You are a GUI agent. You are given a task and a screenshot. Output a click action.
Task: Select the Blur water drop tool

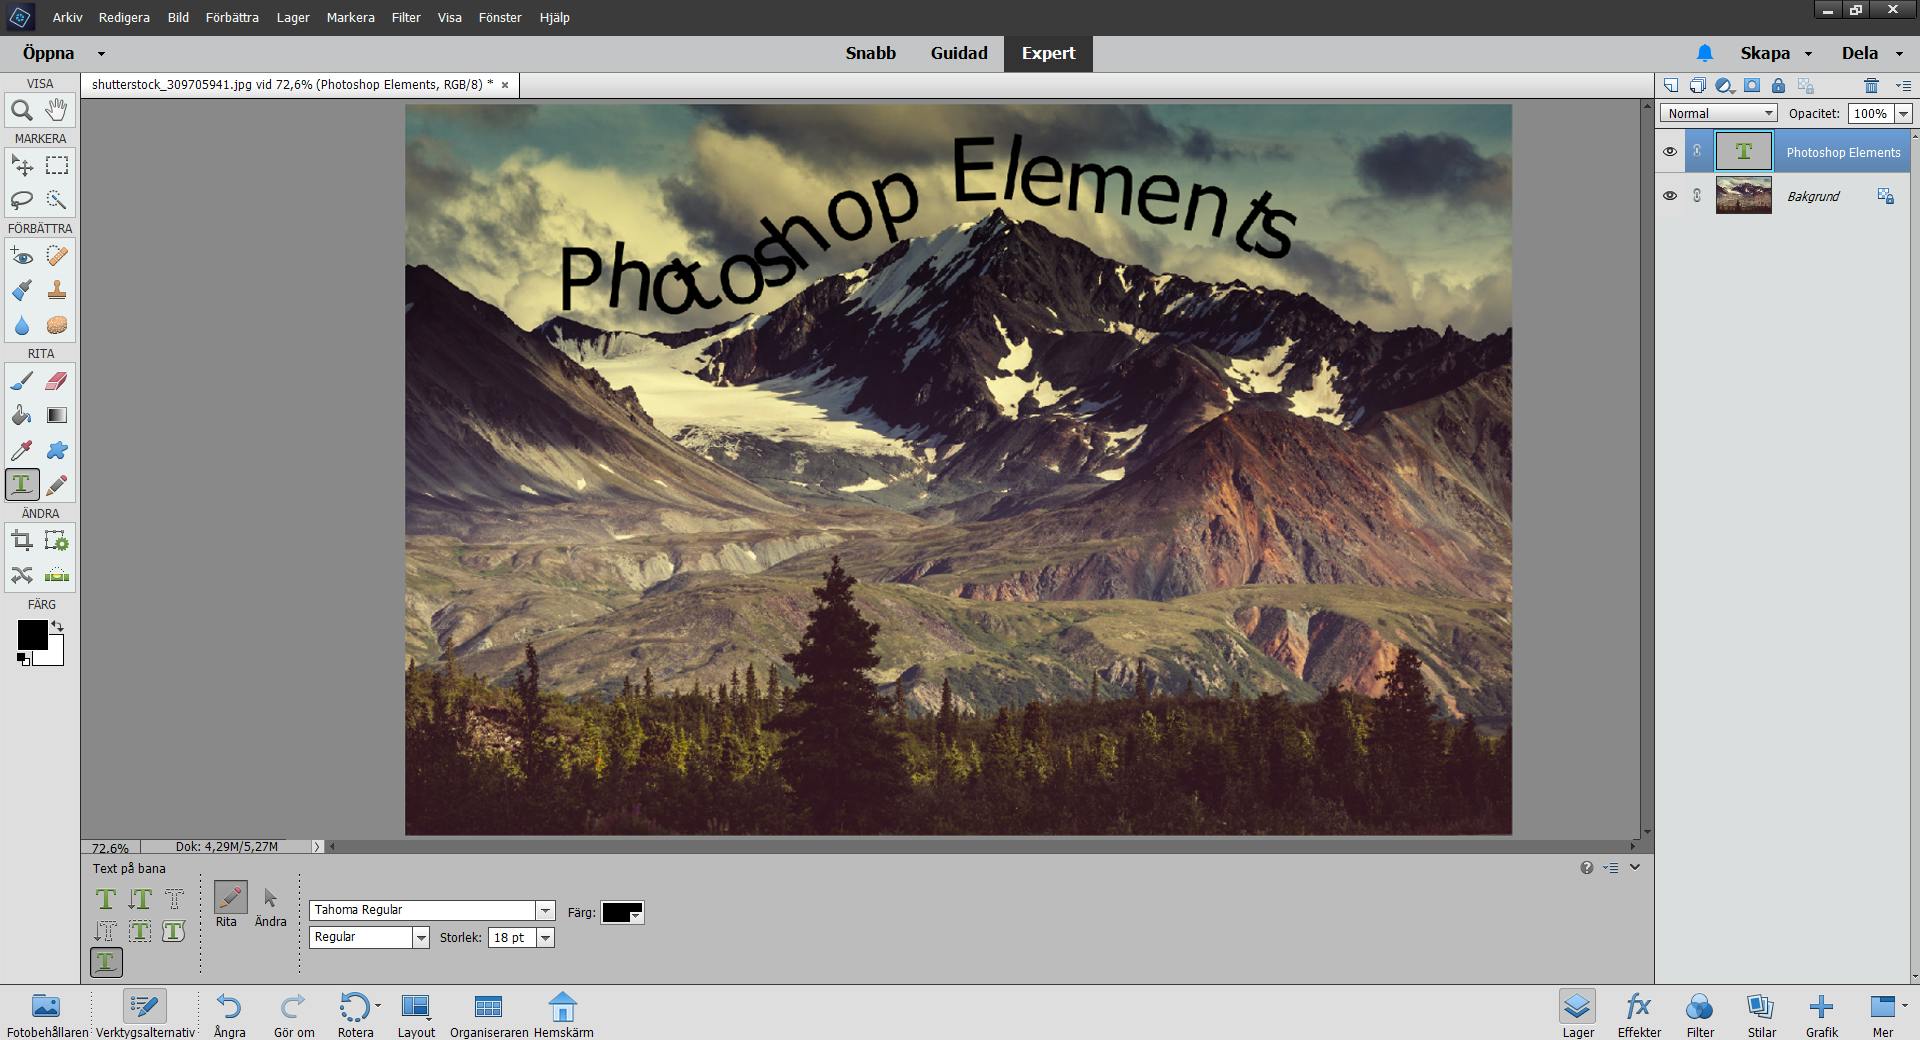coord(22,325)
